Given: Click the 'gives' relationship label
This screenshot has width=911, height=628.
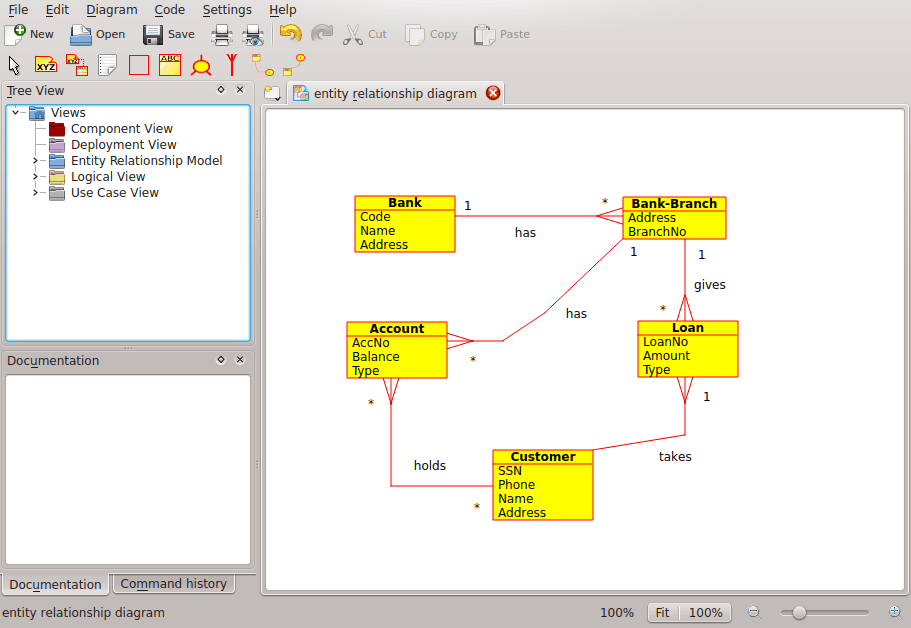Looking at the screenshot, I should tap(709, 285).
